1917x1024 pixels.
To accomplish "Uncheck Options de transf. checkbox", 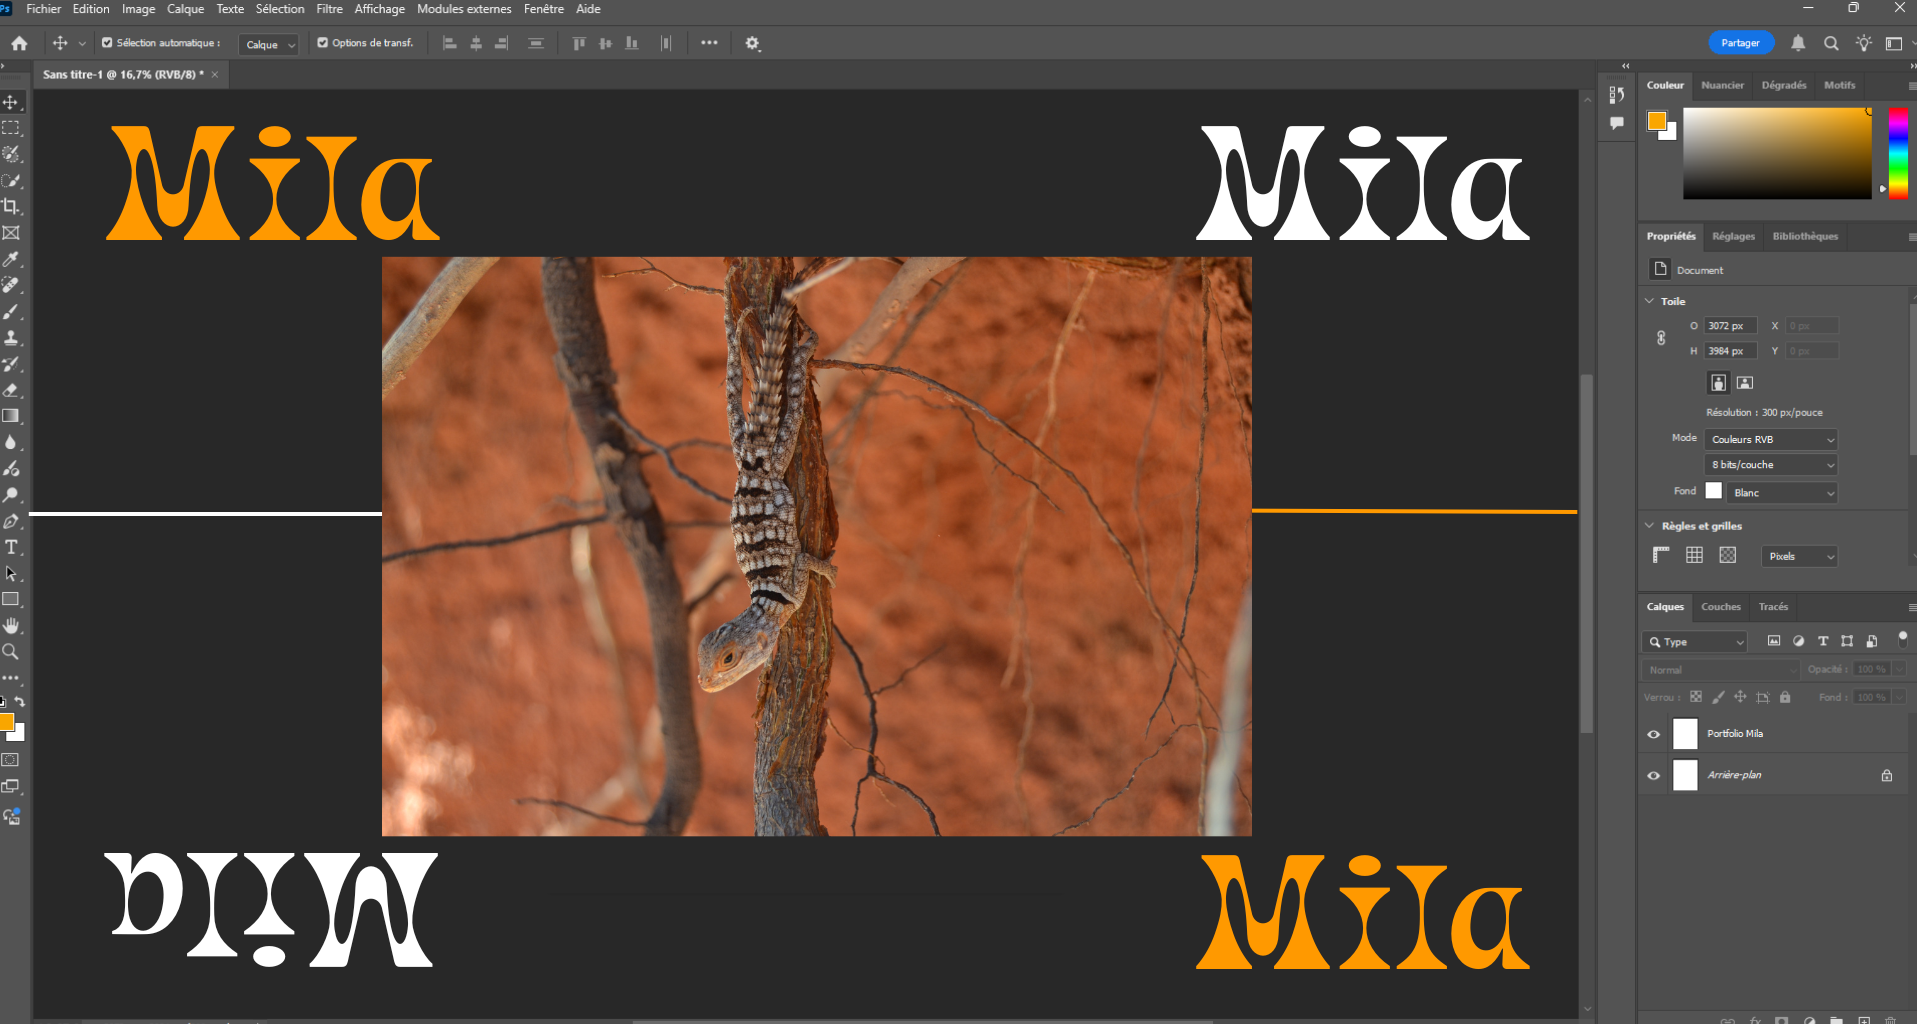I will 323,43.
